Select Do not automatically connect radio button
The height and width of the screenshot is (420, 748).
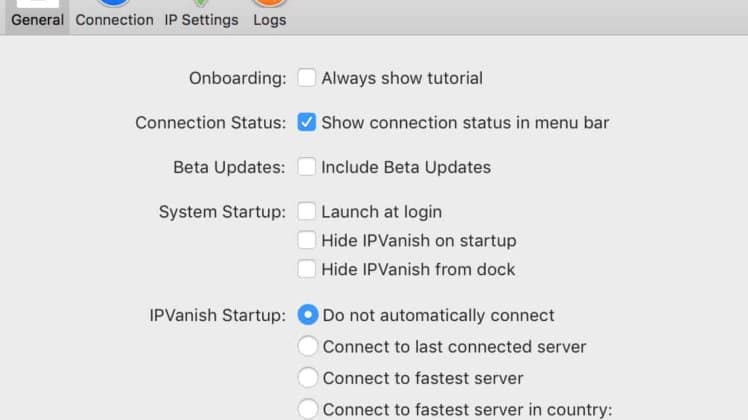[x=308, y=315]
